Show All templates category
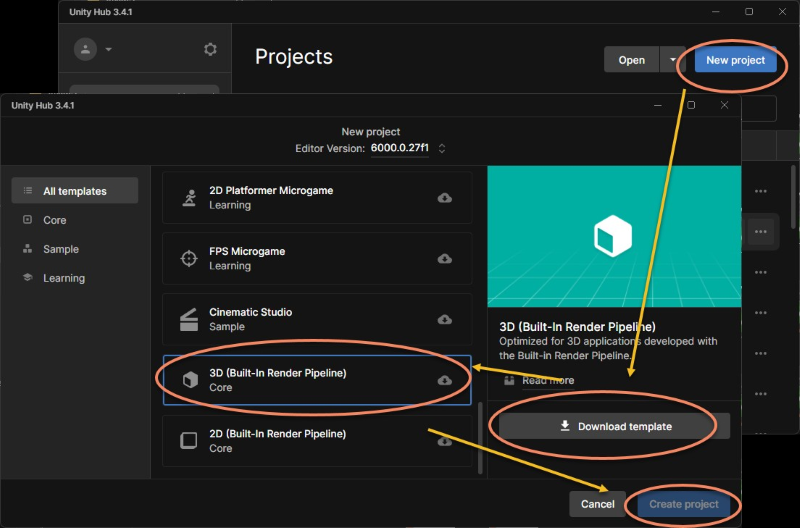 pos(74,191)
